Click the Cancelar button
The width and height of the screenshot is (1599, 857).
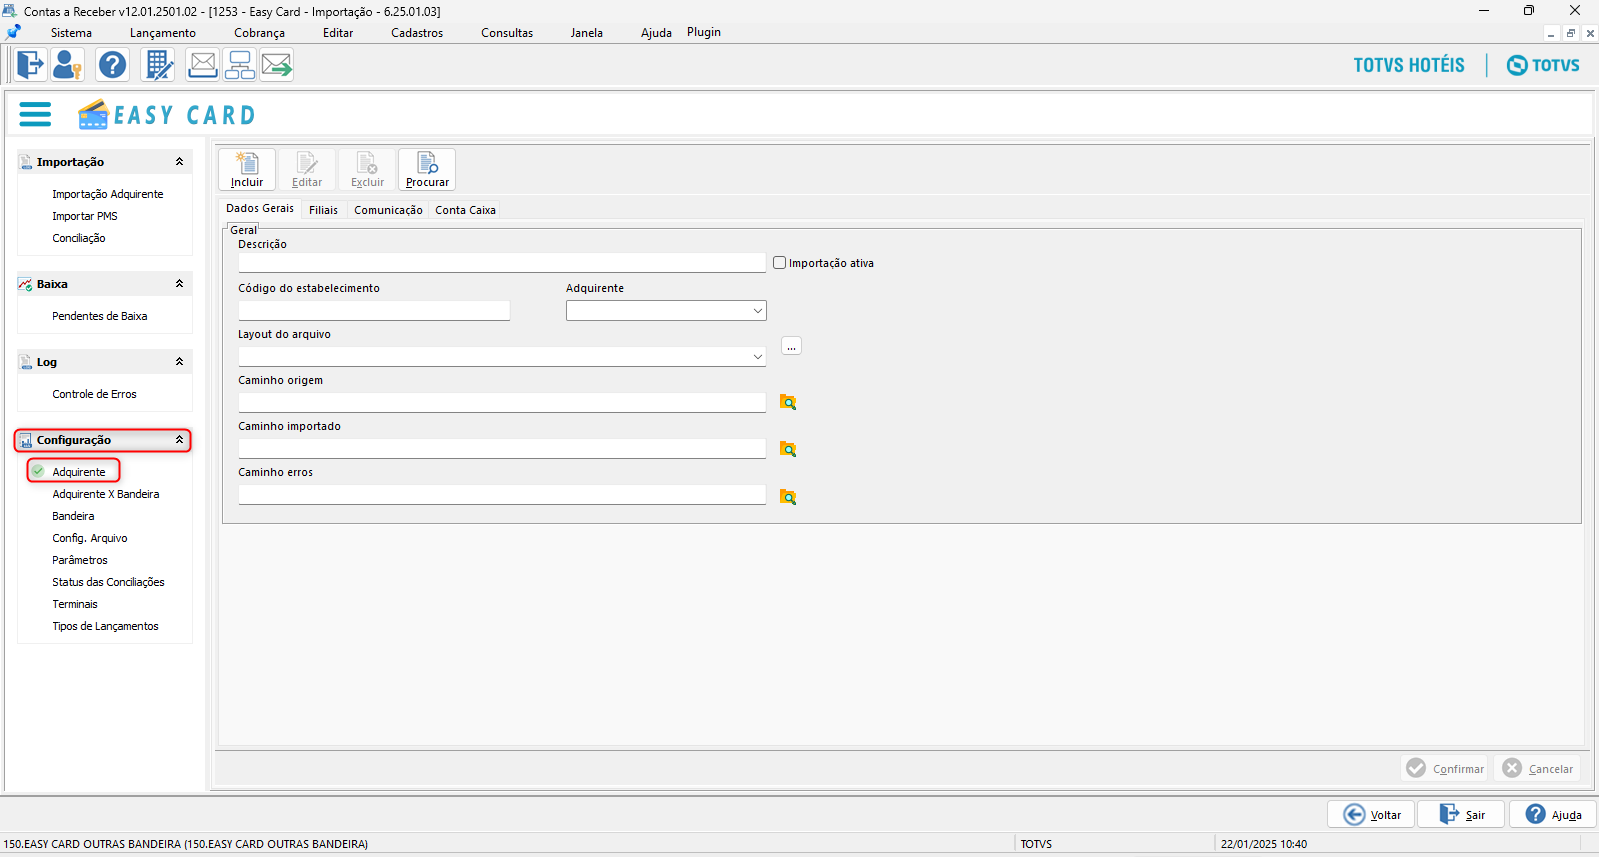pos(1538,768)
